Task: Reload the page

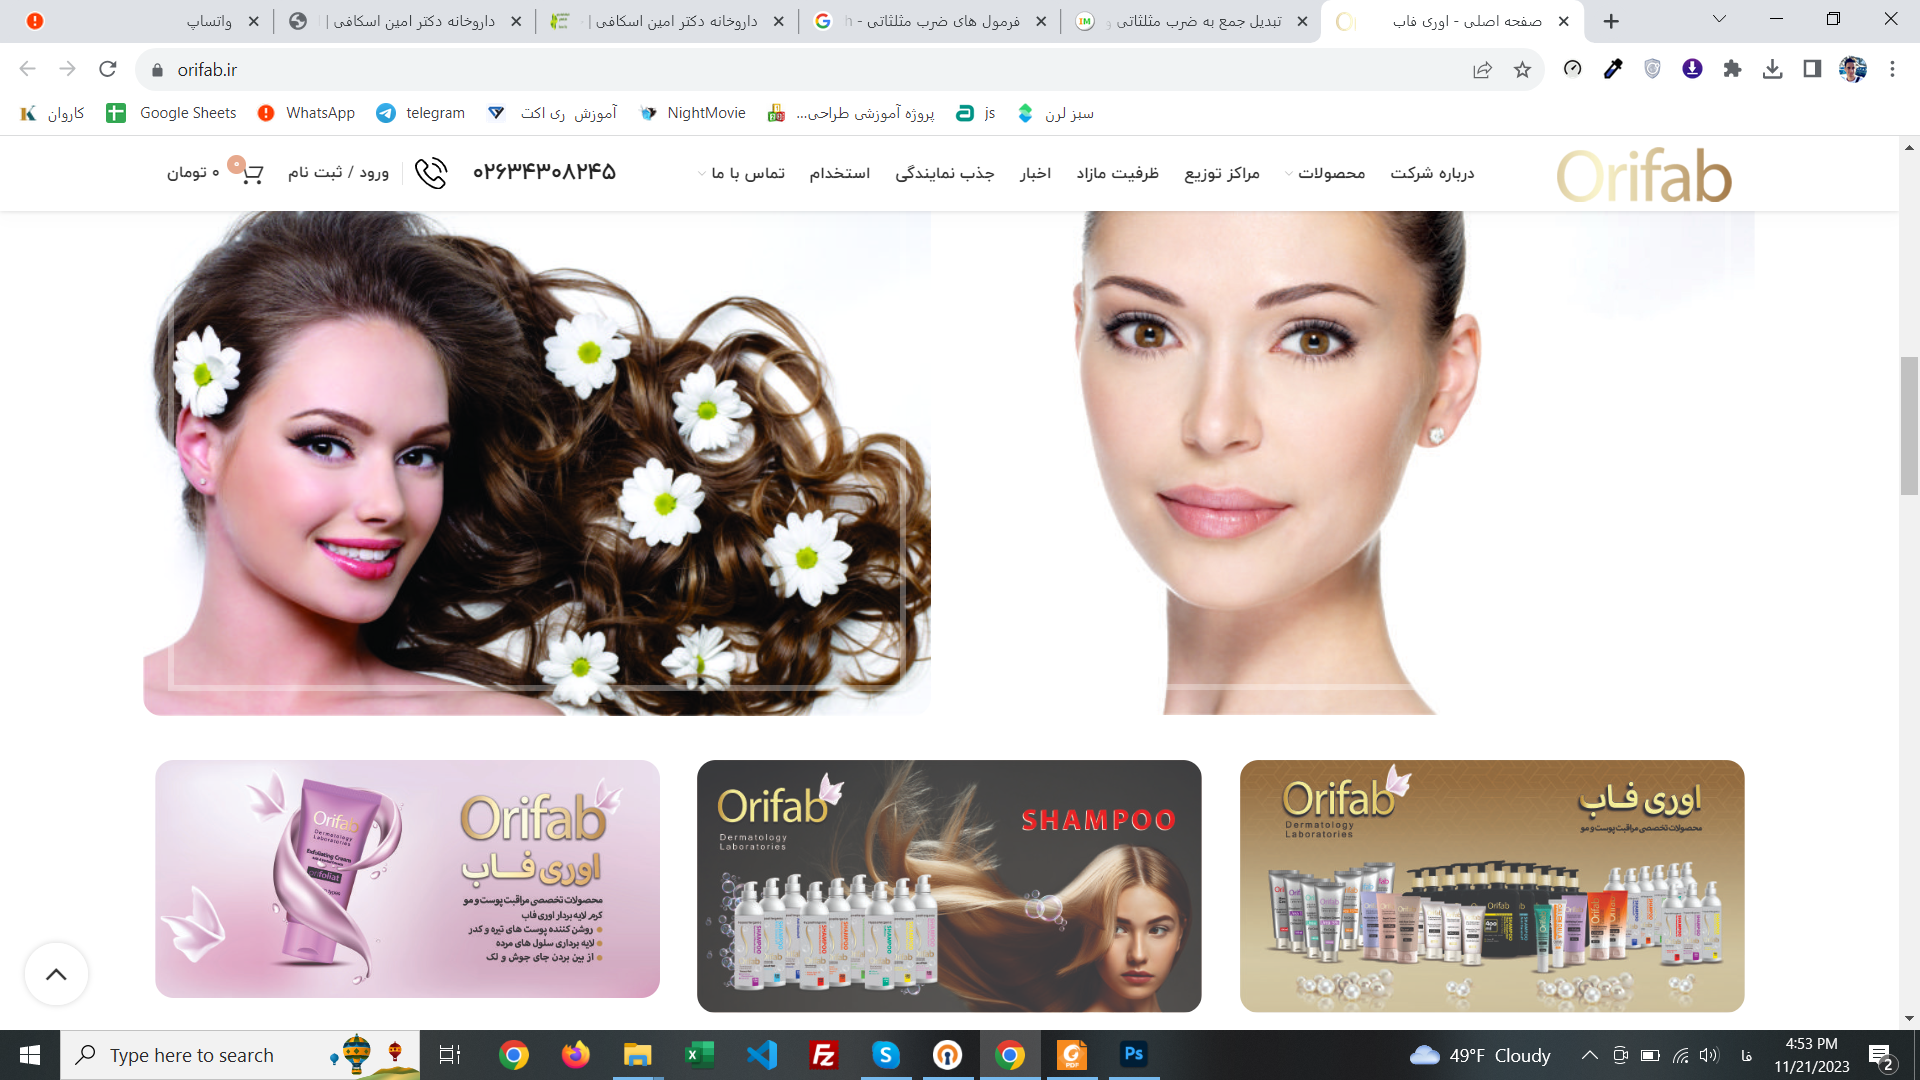Action: click(108, 69)
